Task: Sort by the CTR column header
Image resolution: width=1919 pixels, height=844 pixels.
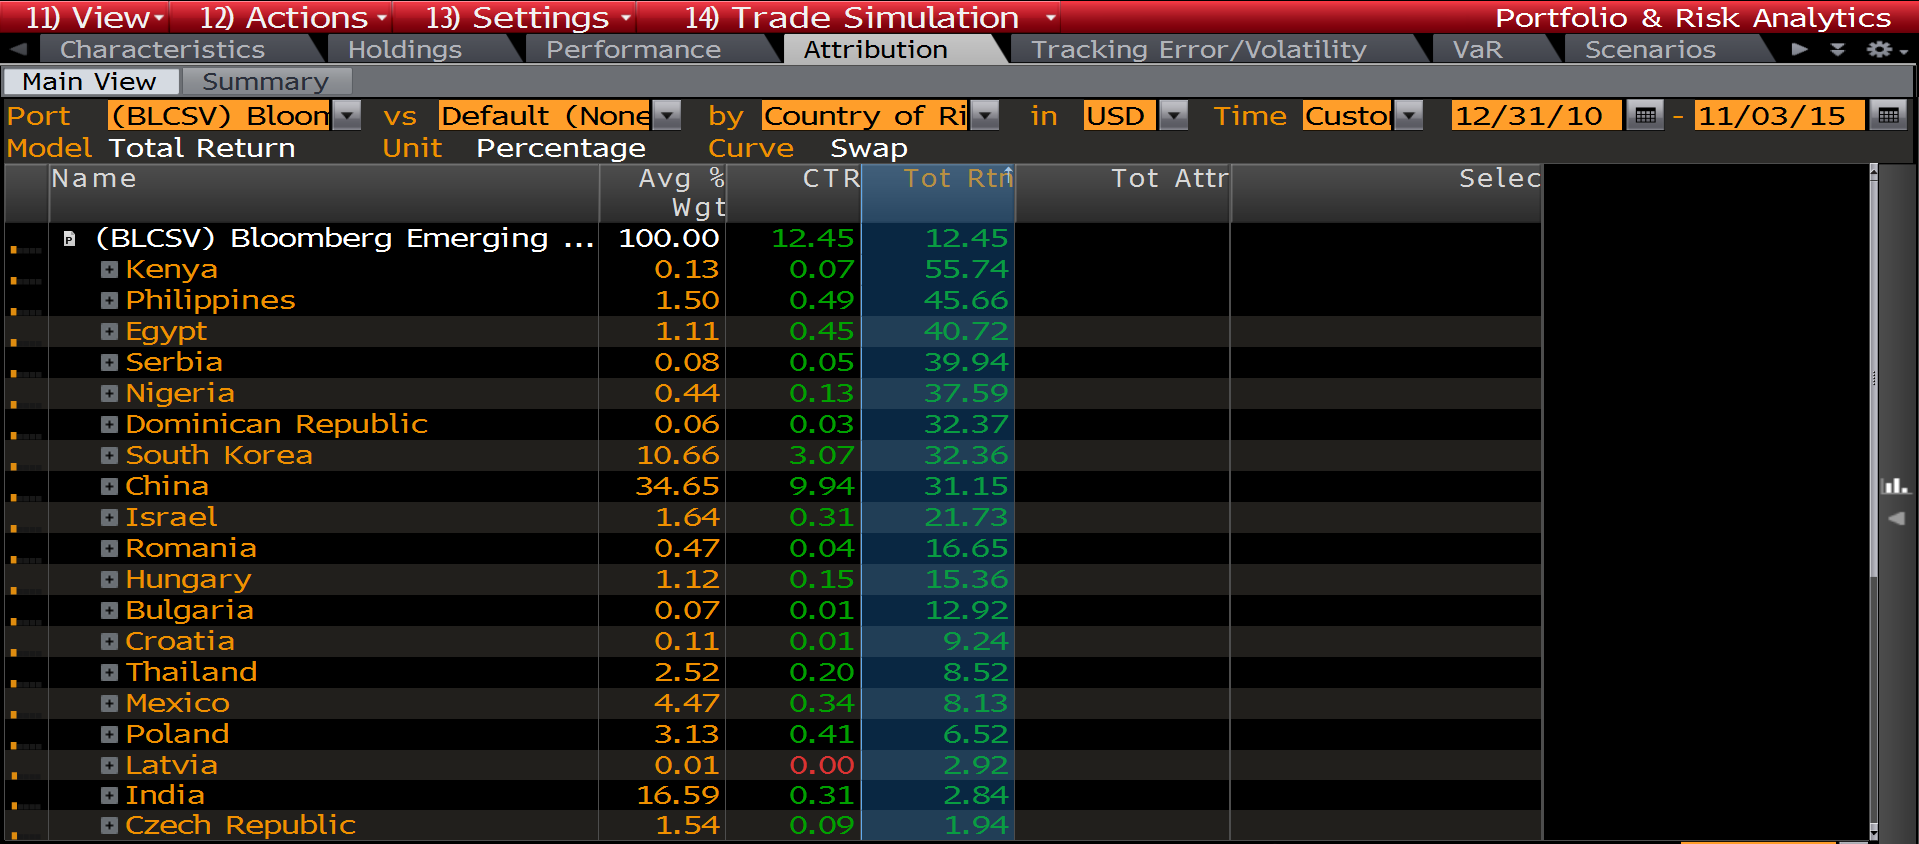Action: click(x=794, y=193)
